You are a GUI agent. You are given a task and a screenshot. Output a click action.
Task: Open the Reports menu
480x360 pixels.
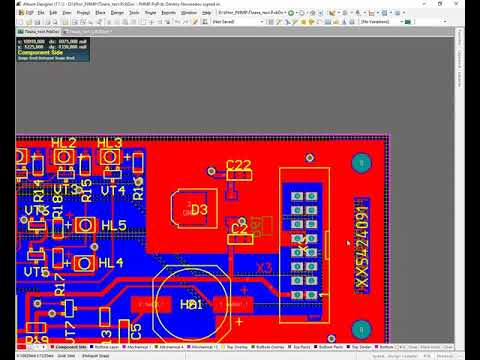click(x=169, y=13)
